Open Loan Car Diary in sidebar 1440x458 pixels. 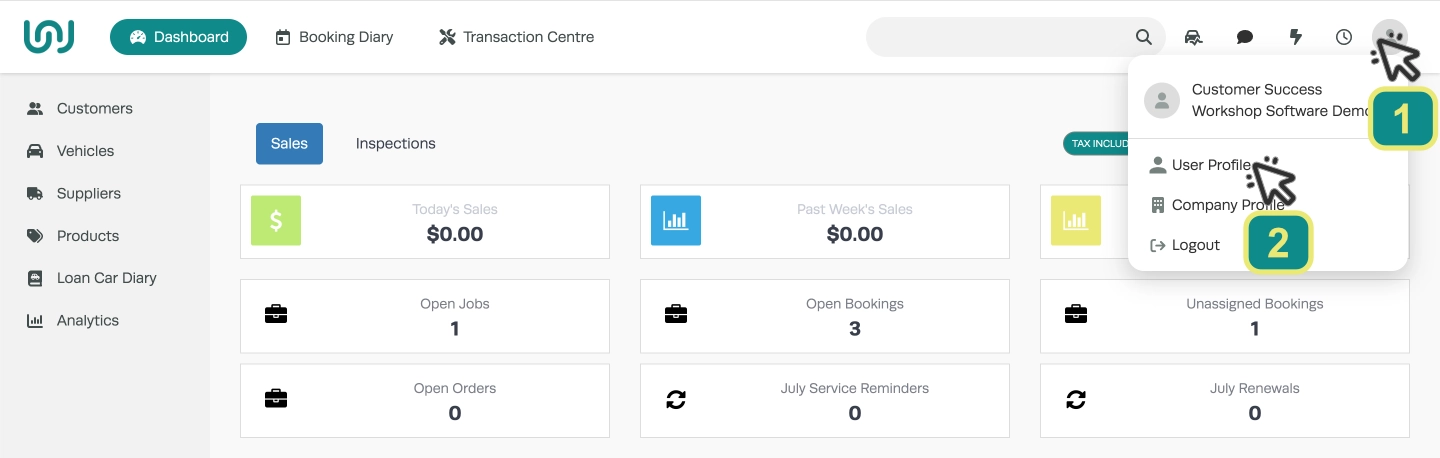pos(105,278)
